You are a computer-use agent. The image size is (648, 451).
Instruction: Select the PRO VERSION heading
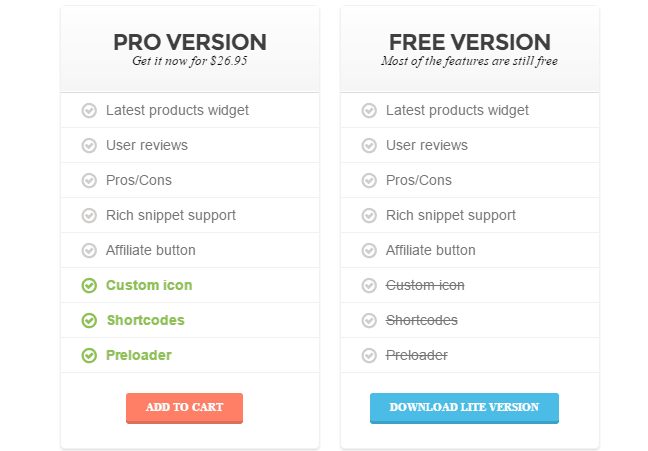(190, 42)
